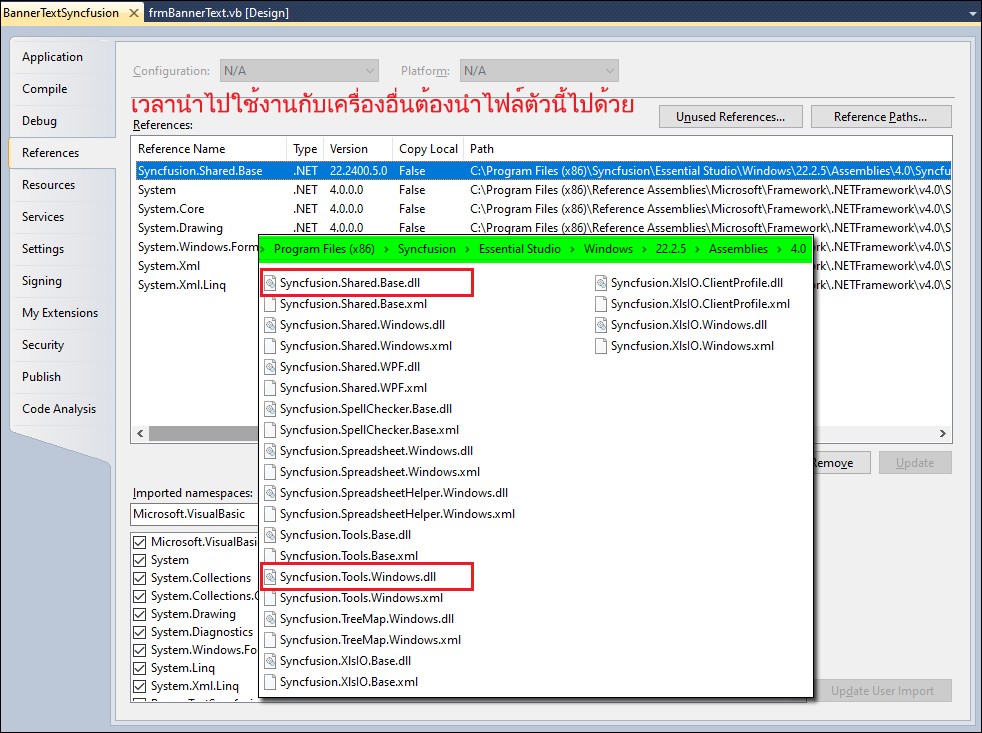
Task: Click the Remove reference button
Action: pos(841,463)
